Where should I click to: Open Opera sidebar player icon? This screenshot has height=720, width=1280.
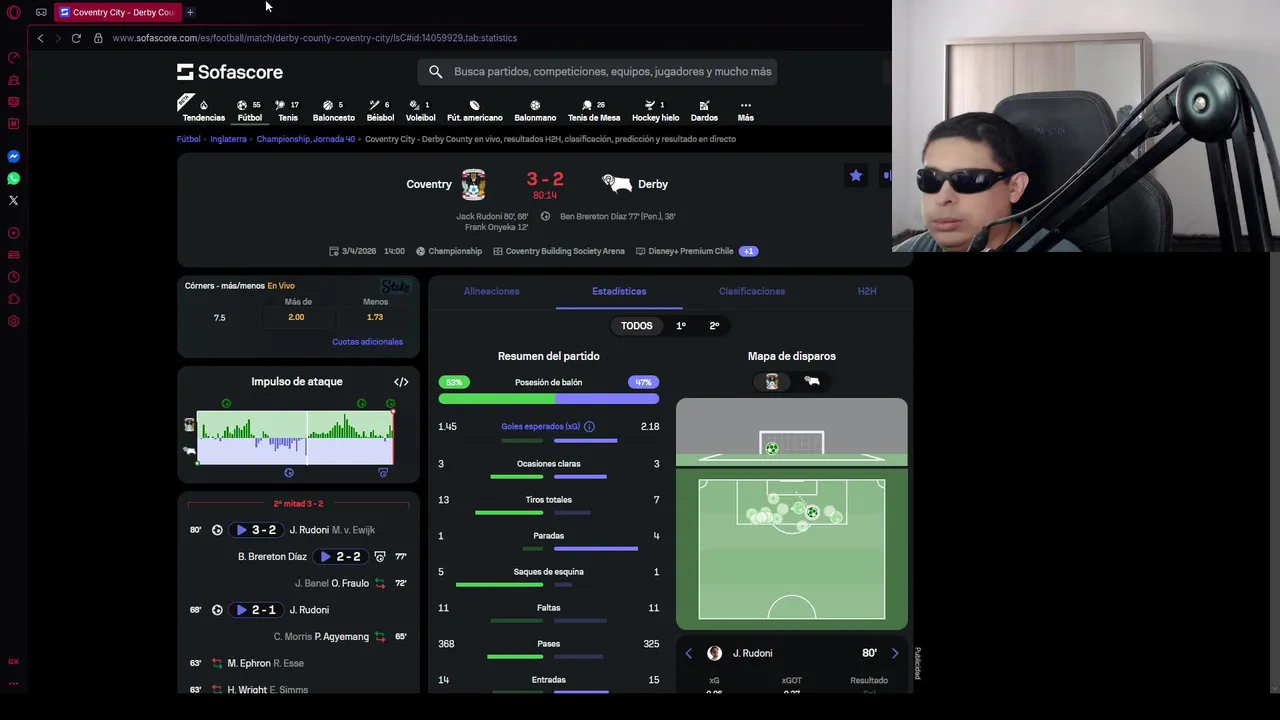[x=14, y=233]
